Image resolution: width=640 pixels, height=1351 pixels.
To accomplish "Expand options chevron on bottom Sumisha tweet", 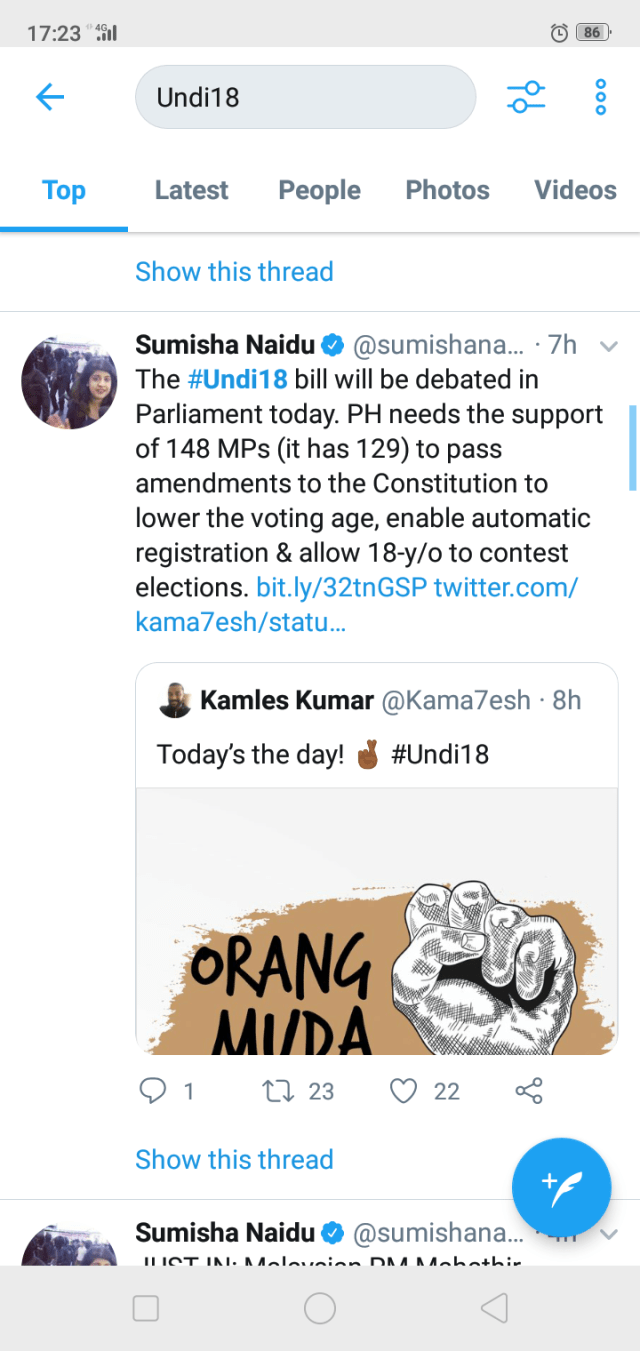I will (x=608, y=1234).
